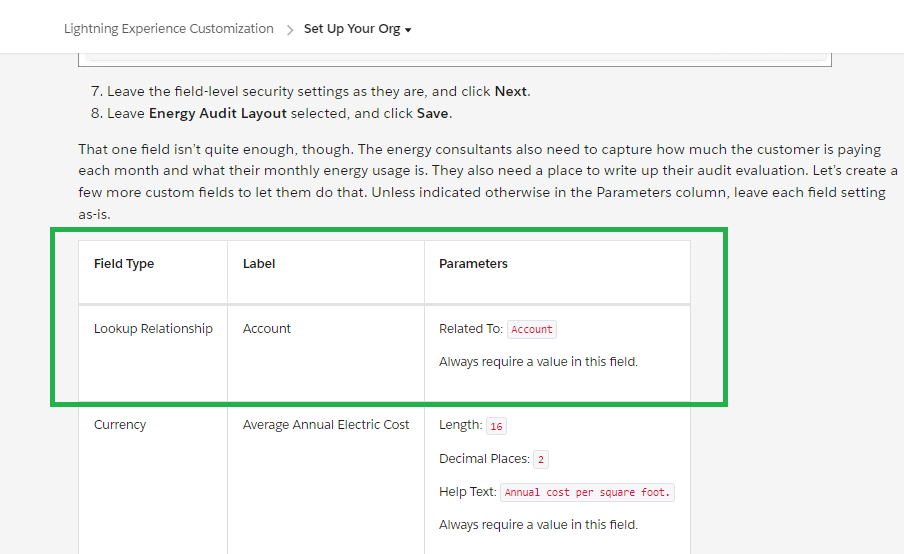Select the Help Text parameter label
The width and height of the screenshot is (904, 554).
[467, 491]
